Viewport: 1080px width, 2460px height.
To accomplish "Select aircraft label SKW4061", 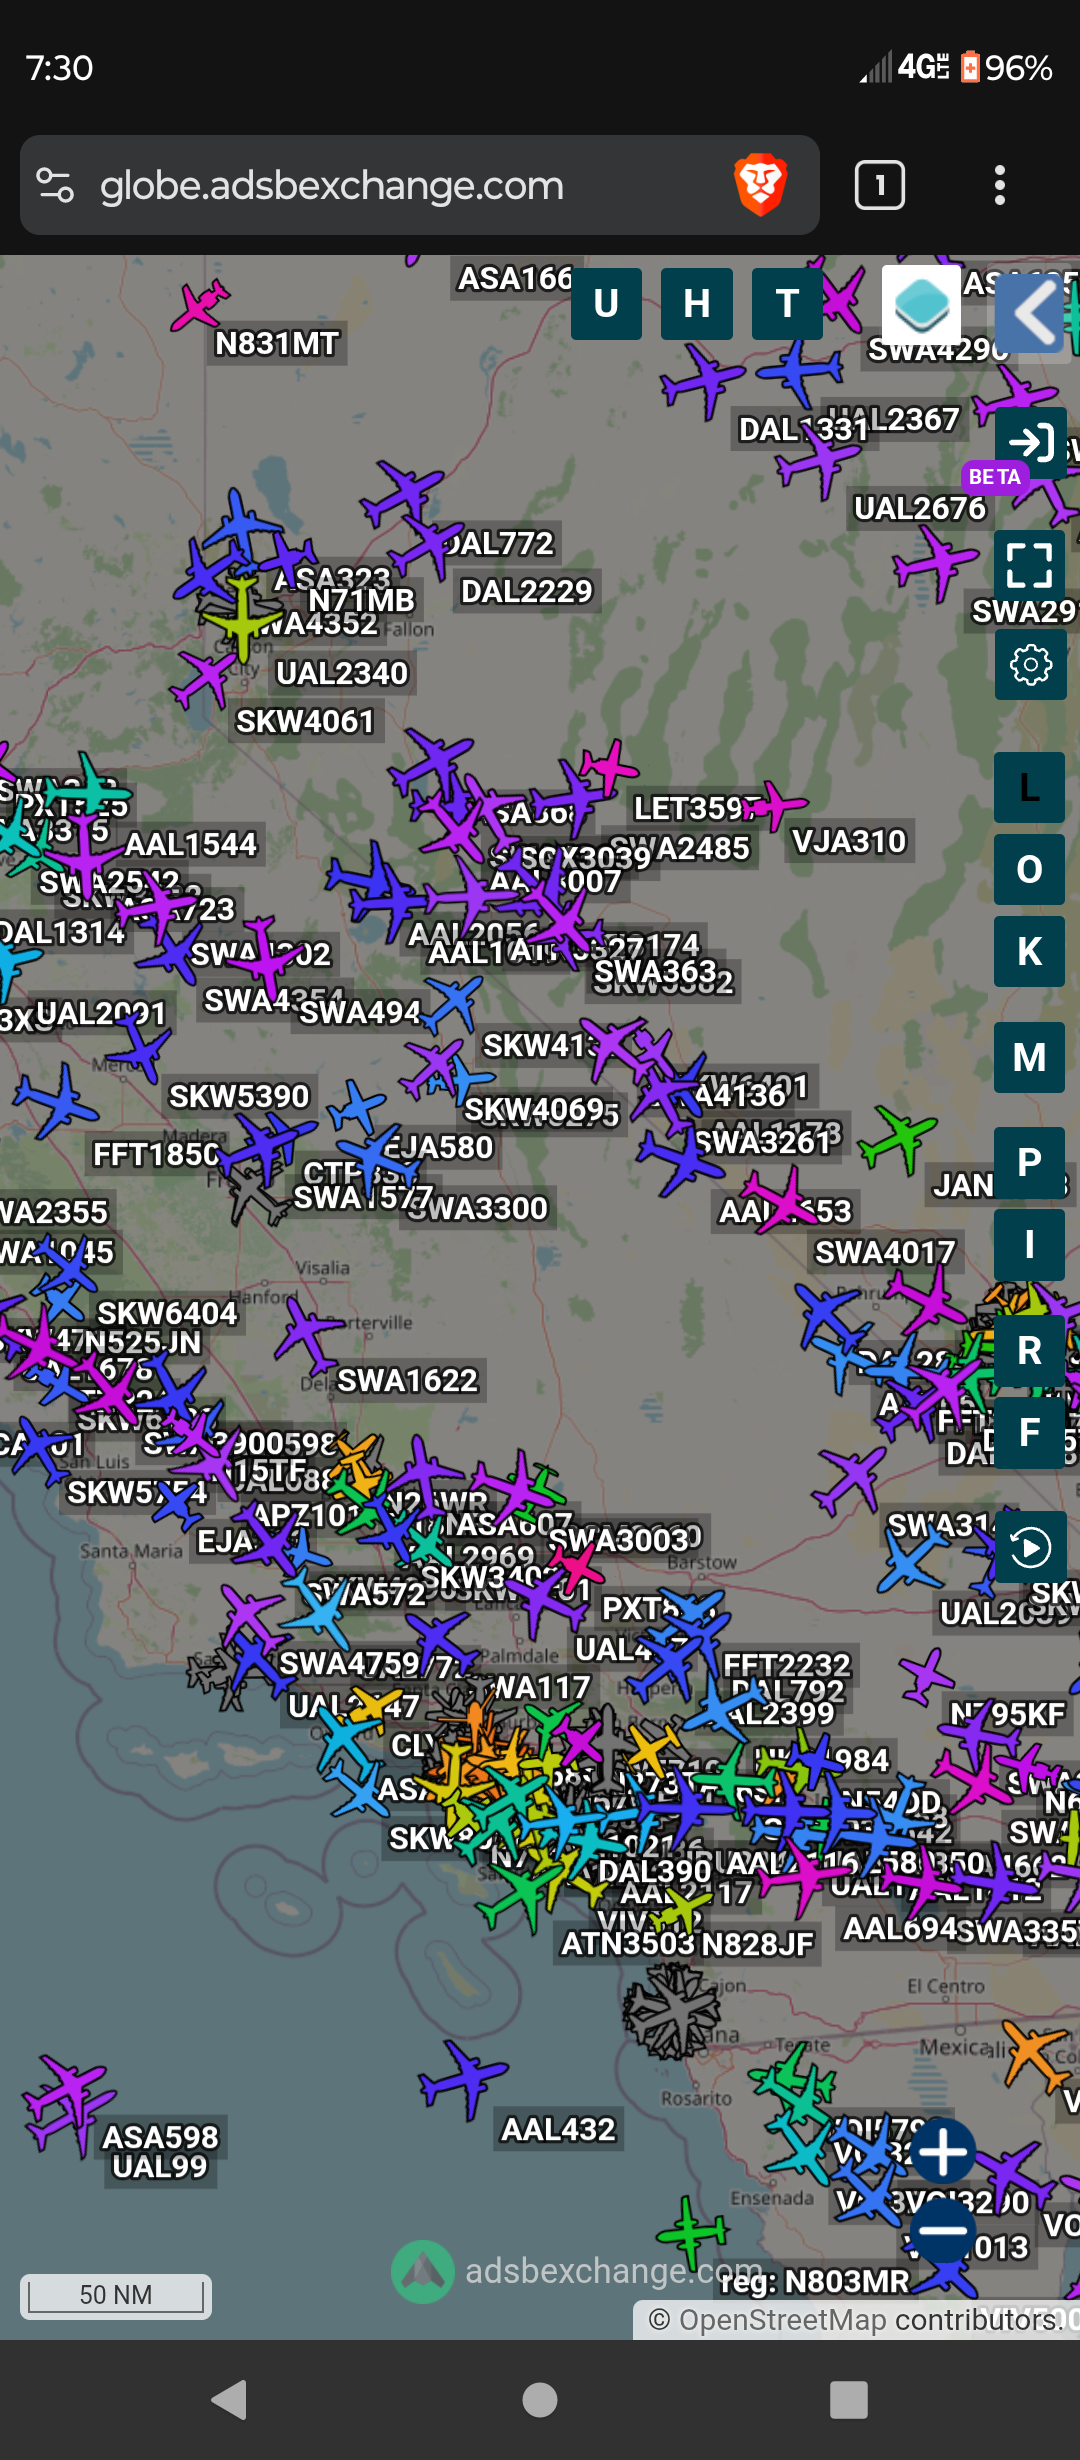I will click(x=305, y=721).
